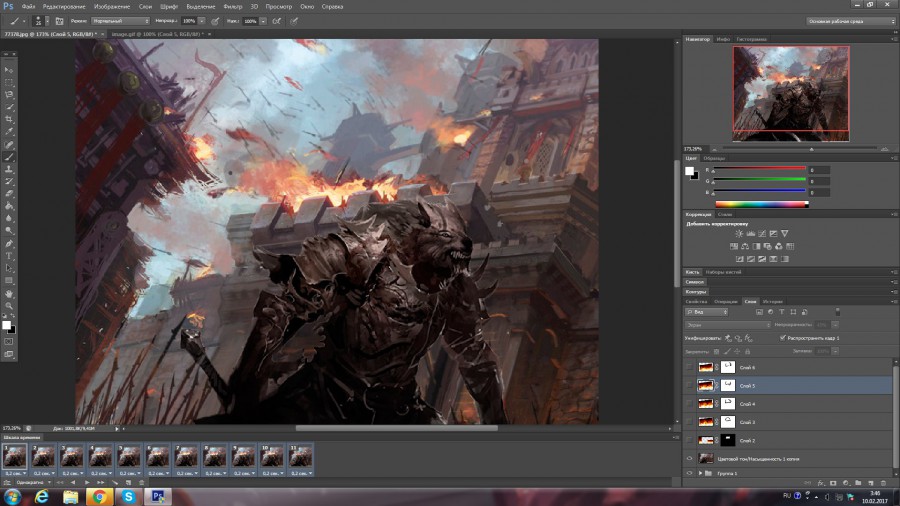Expand the Группа 1 folder in layers

click(700, 473)
